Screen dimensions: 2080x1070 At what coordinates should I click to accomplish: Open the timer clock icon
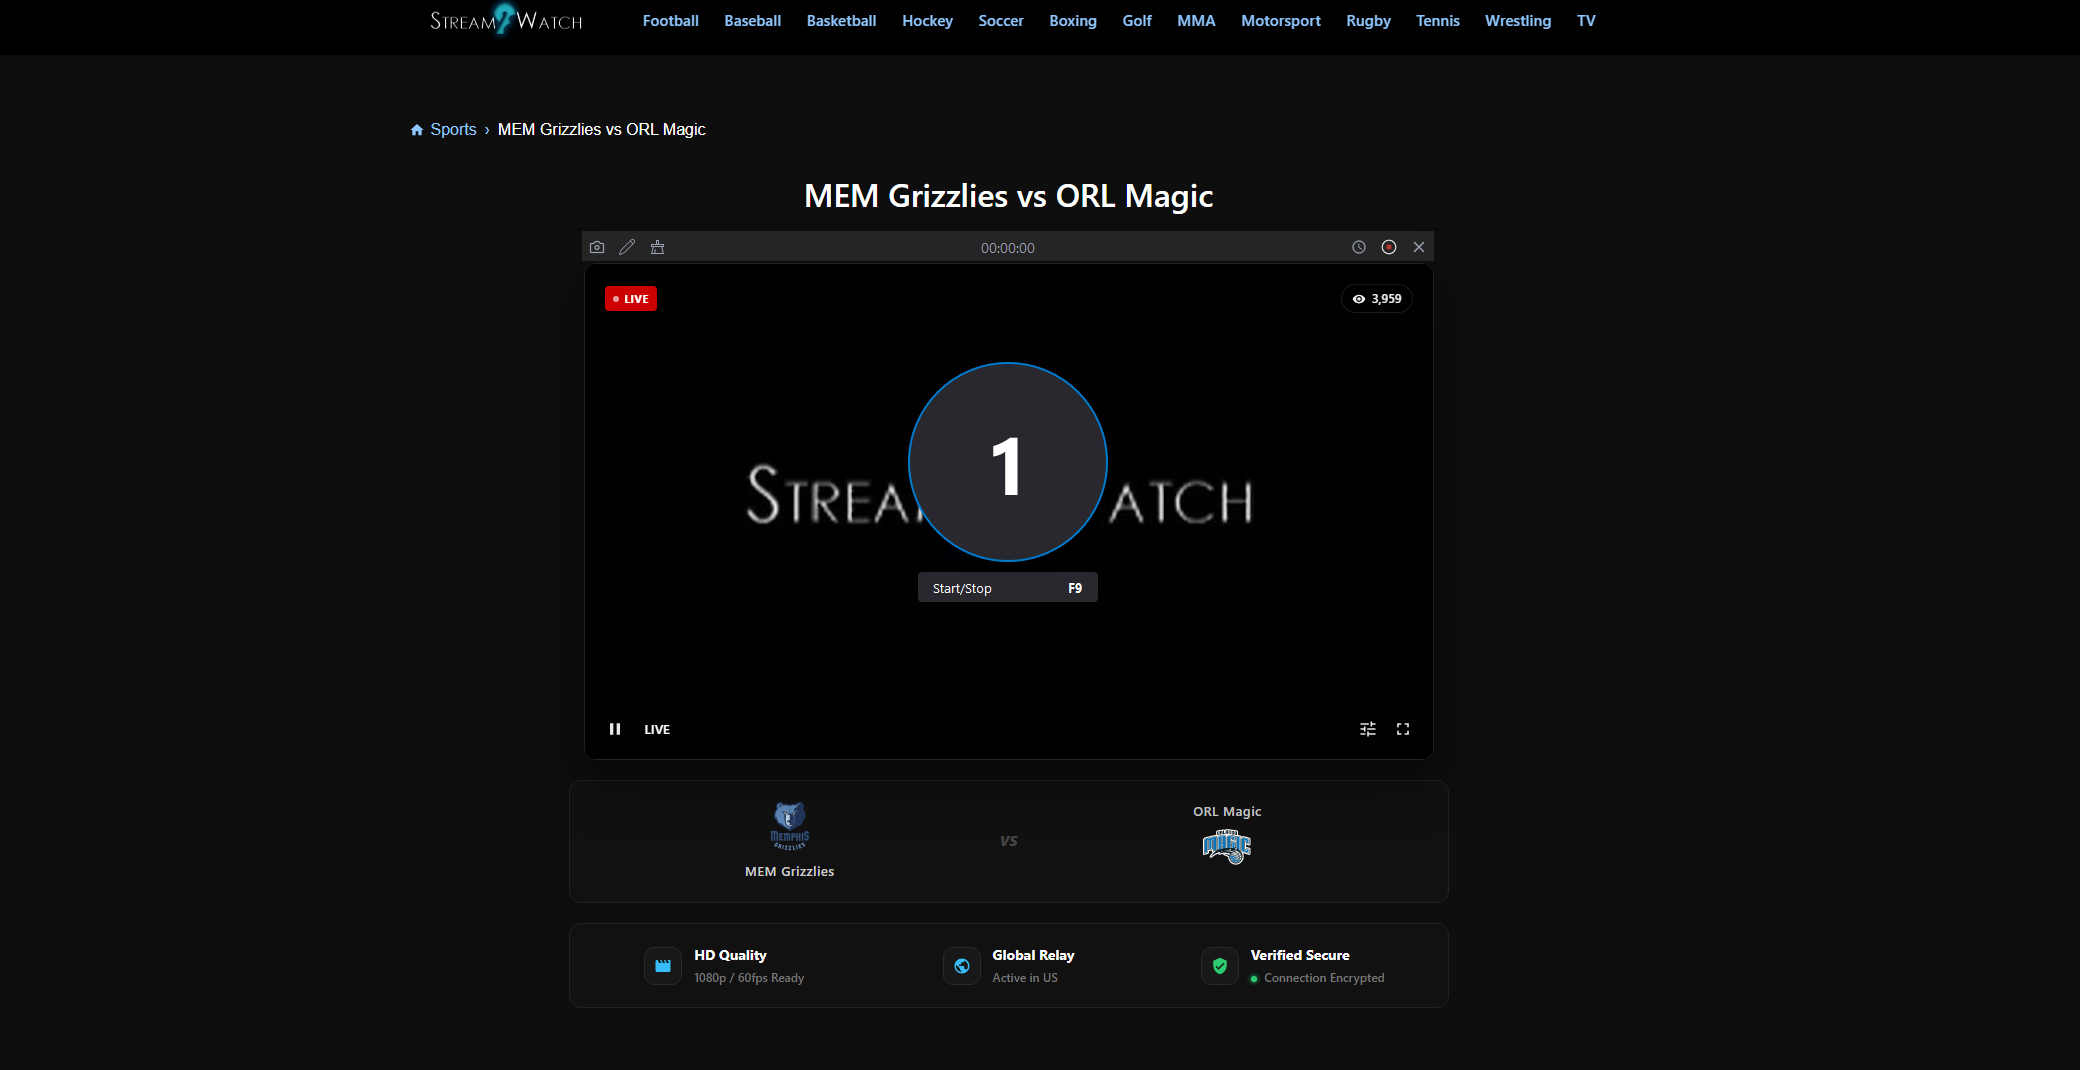point(1358,247)
